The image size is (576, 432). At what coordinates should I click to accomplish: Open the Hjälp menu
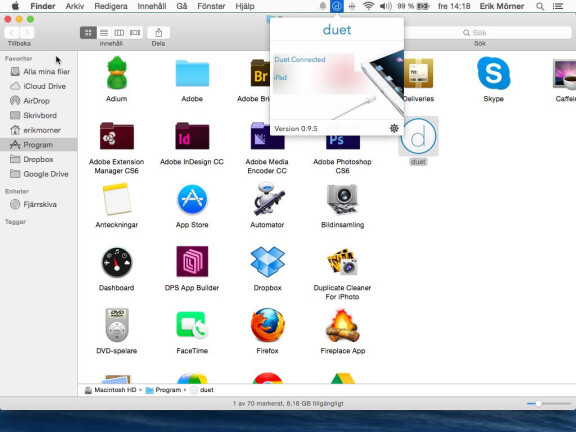coord(244,6)
